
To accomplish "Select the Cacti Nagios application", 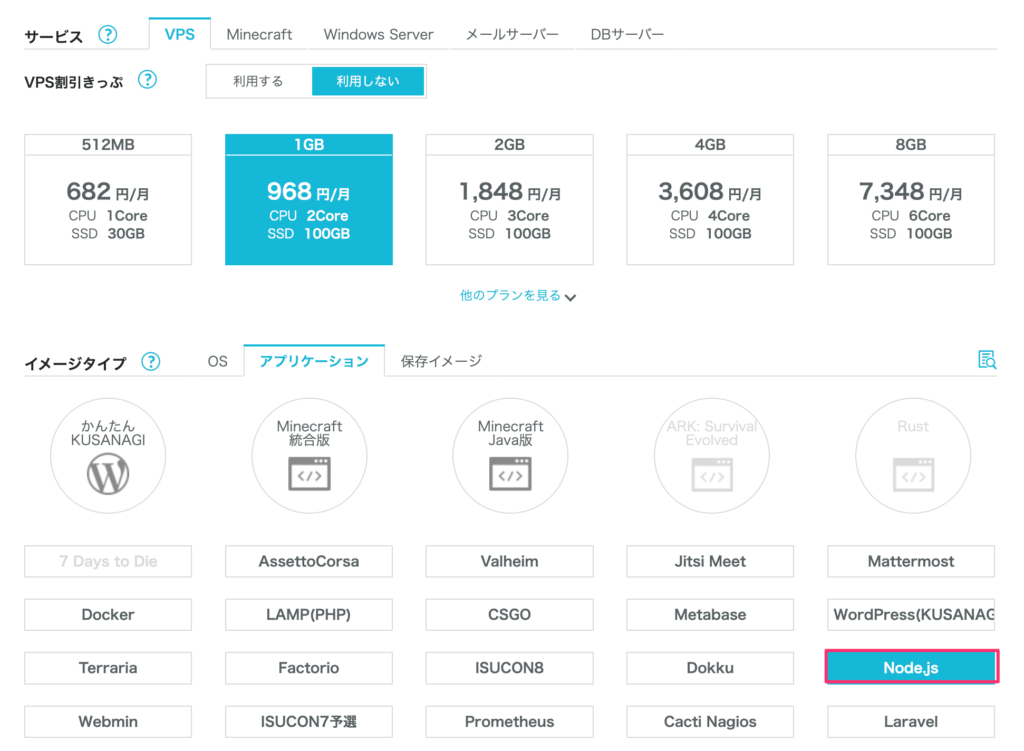I will click(710, 722).
